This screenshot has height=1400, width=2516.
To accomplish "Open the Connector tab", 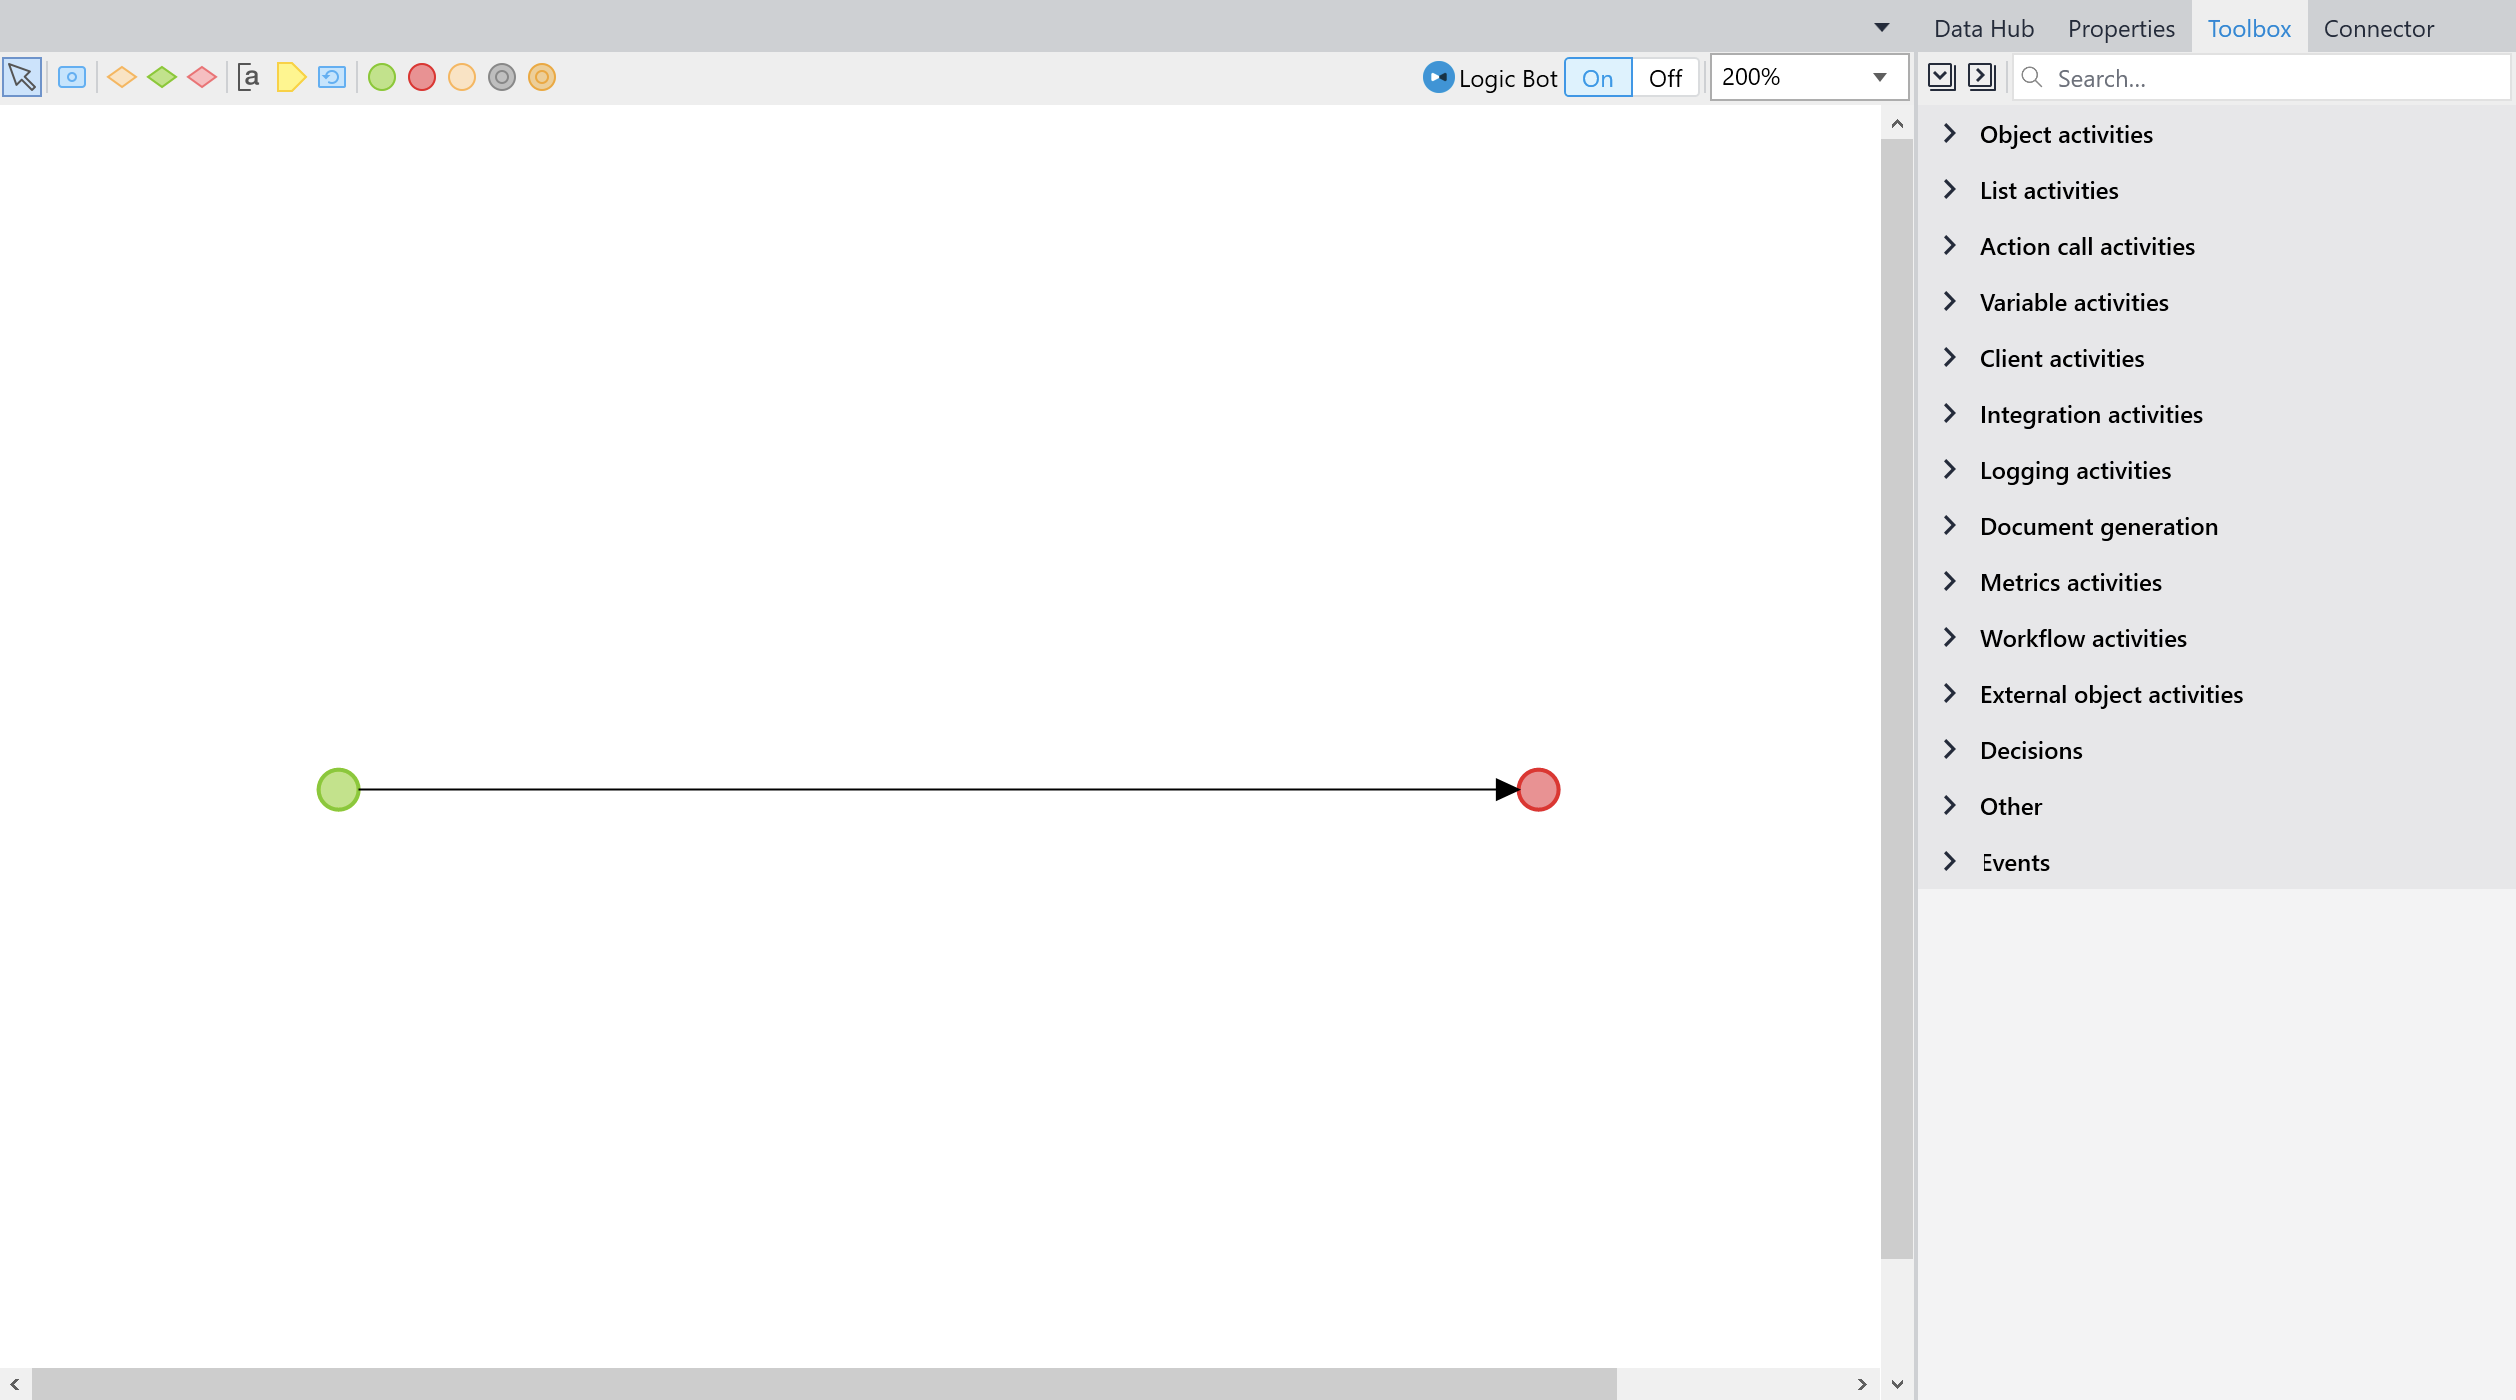I will [2378, 28].
